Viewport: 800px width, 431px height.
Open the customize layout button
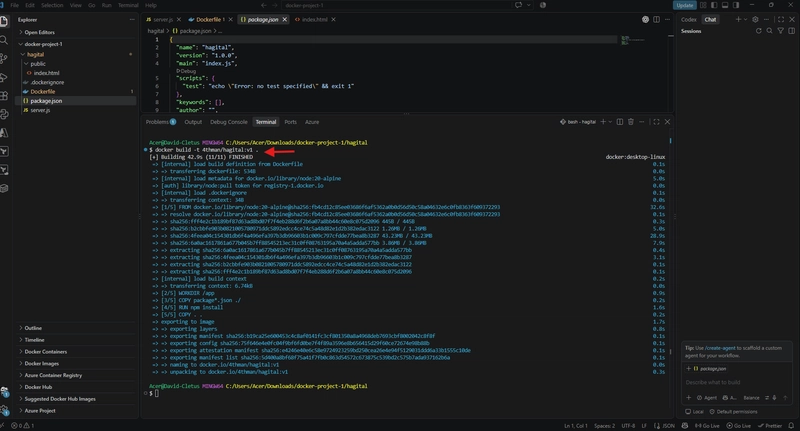pyautogui.click(x=703, y=5)
